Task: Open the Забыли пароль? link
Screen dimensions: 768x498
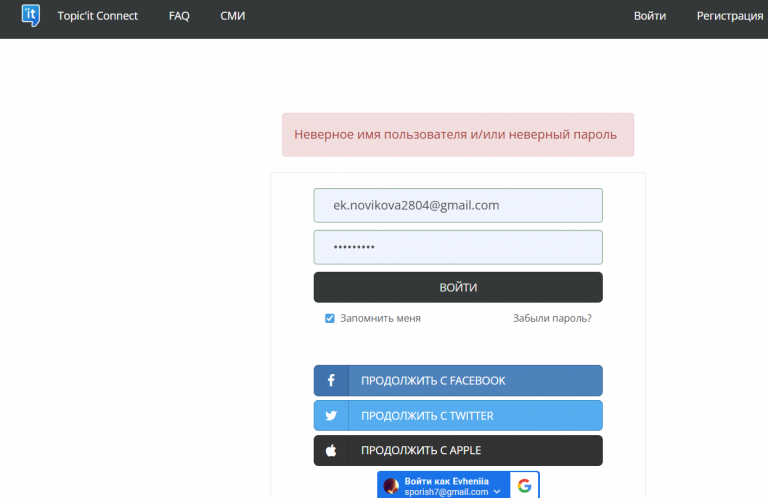Action: [x=552, y=318]
